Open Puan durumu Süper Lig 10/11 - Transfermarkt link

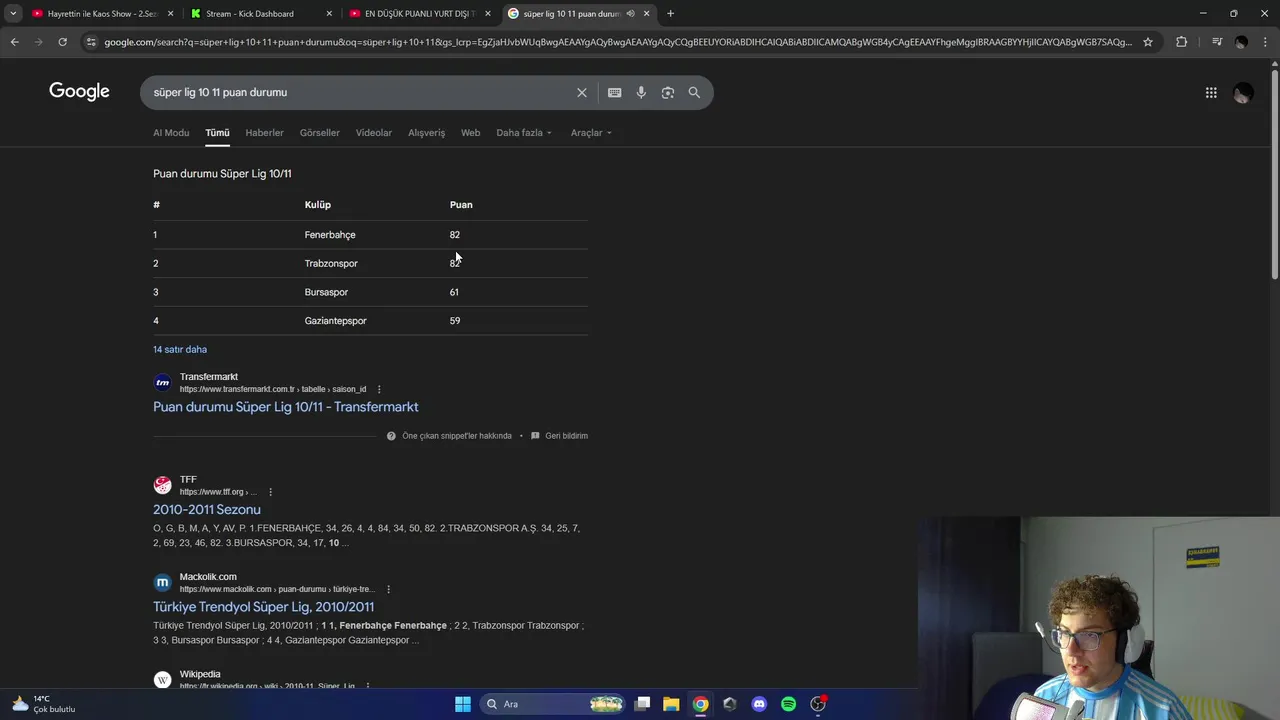click(x=285, y=407)
